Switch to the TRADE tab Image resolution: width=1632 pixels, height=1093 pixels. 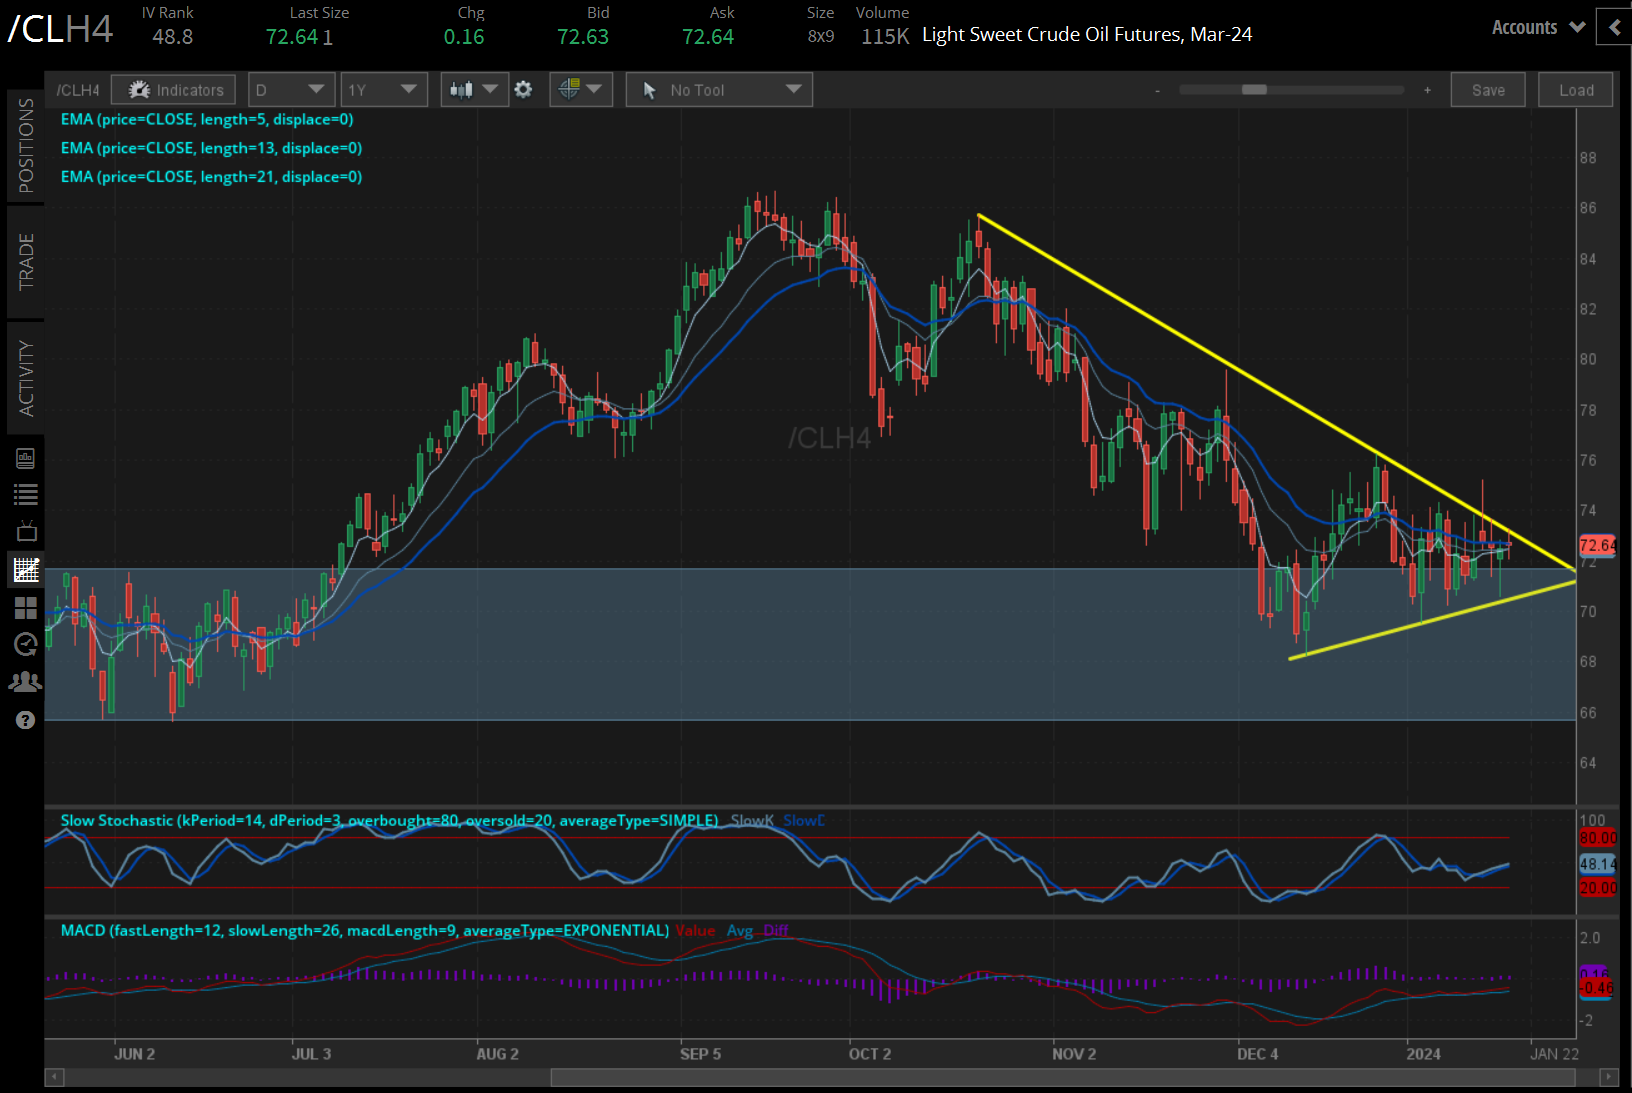tap(26, 262)
